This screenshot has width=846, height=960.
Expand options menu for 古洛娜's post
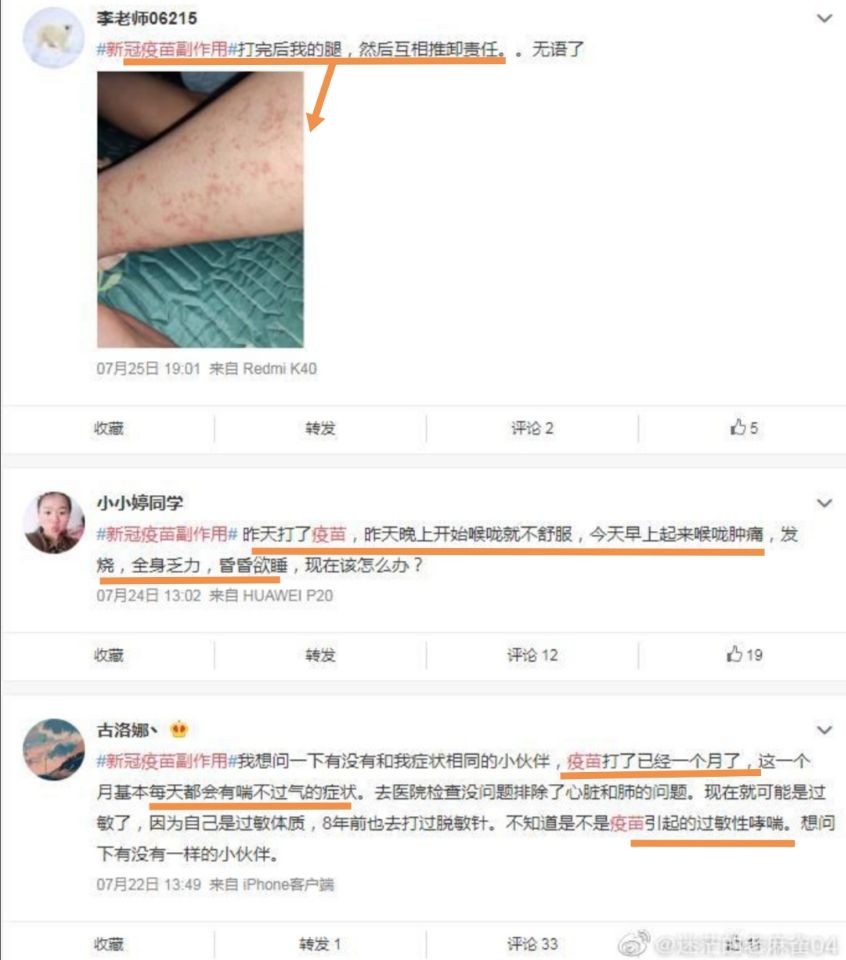(x=825, y=730)
